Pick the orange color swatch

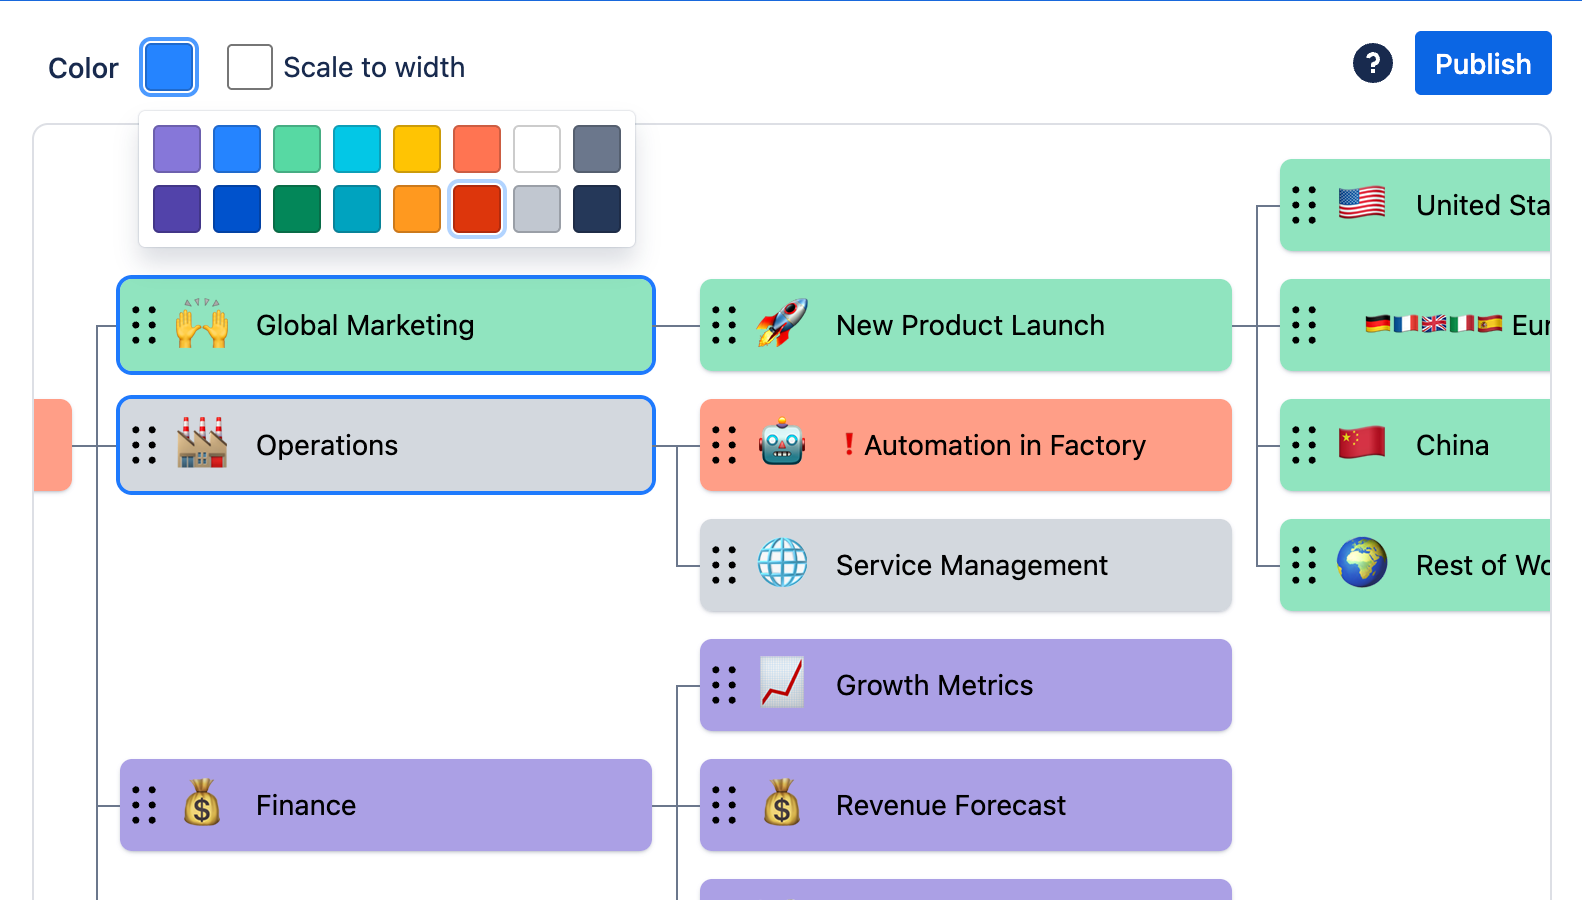[x=417, y=209]
